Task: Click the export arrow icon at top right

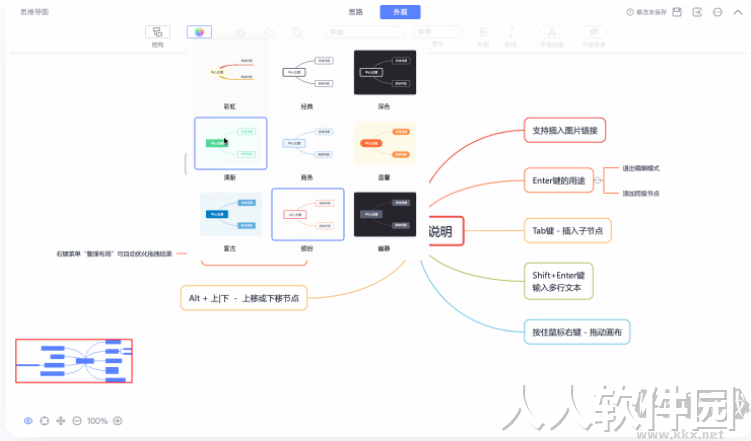Action: [697, 12]
